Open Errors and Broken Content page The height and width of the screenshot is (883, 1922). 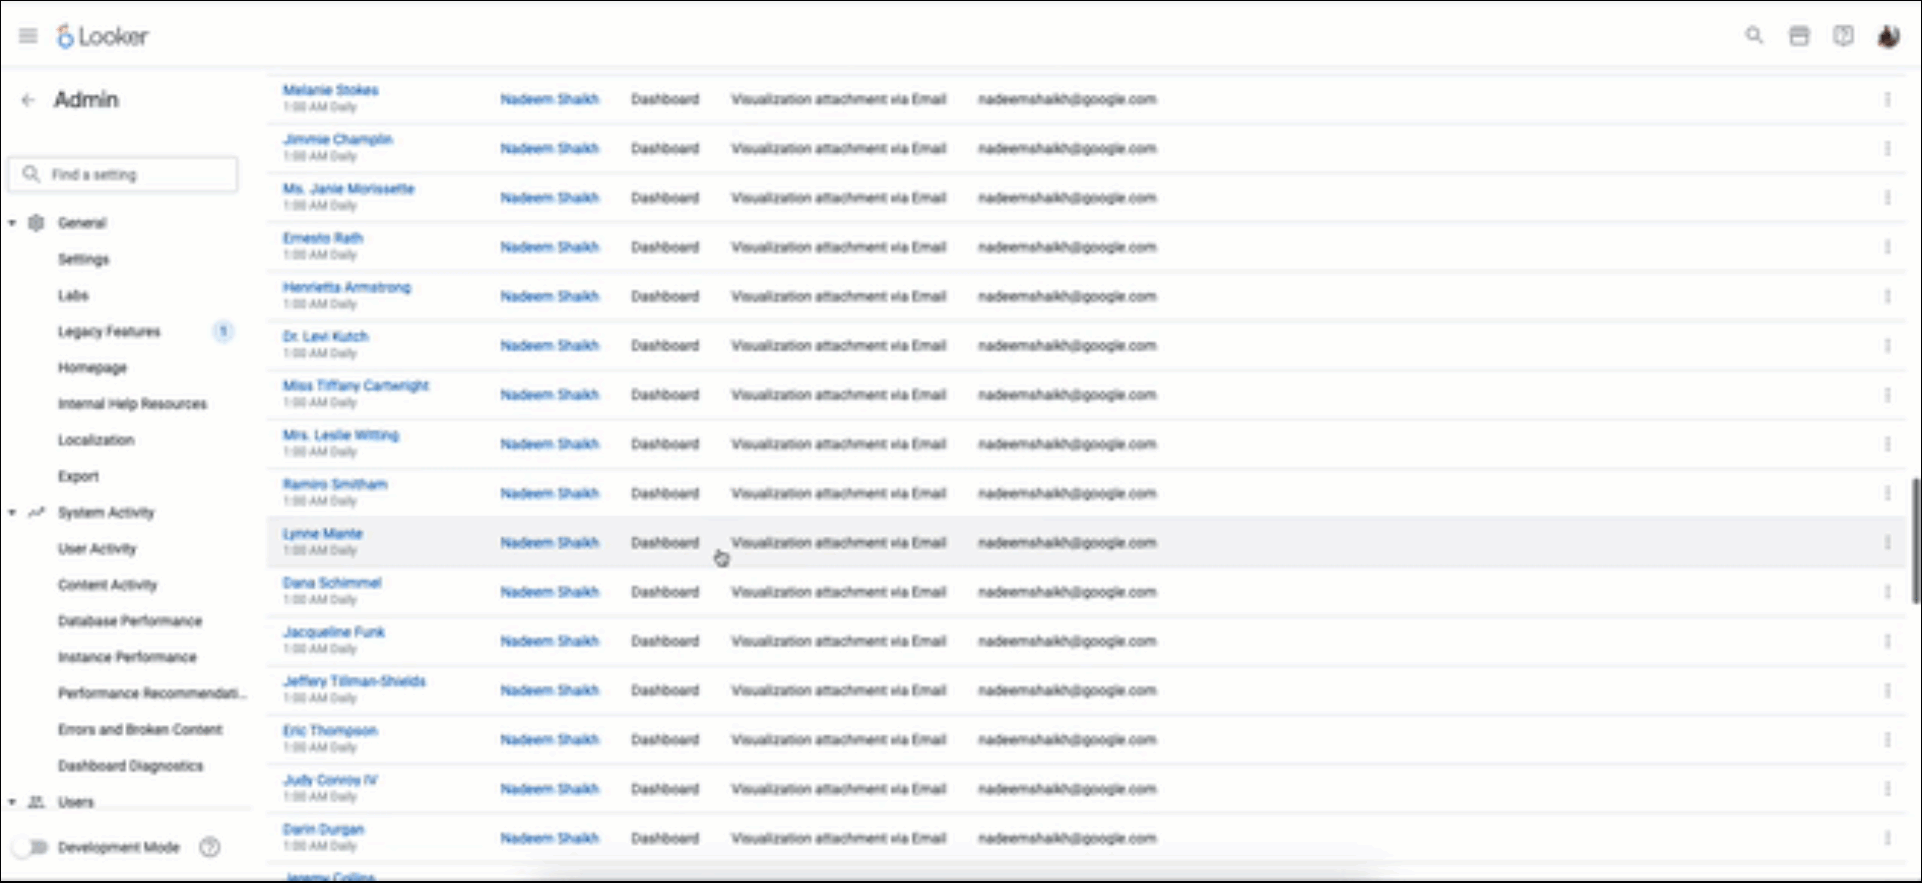click(x=140, y=730)
